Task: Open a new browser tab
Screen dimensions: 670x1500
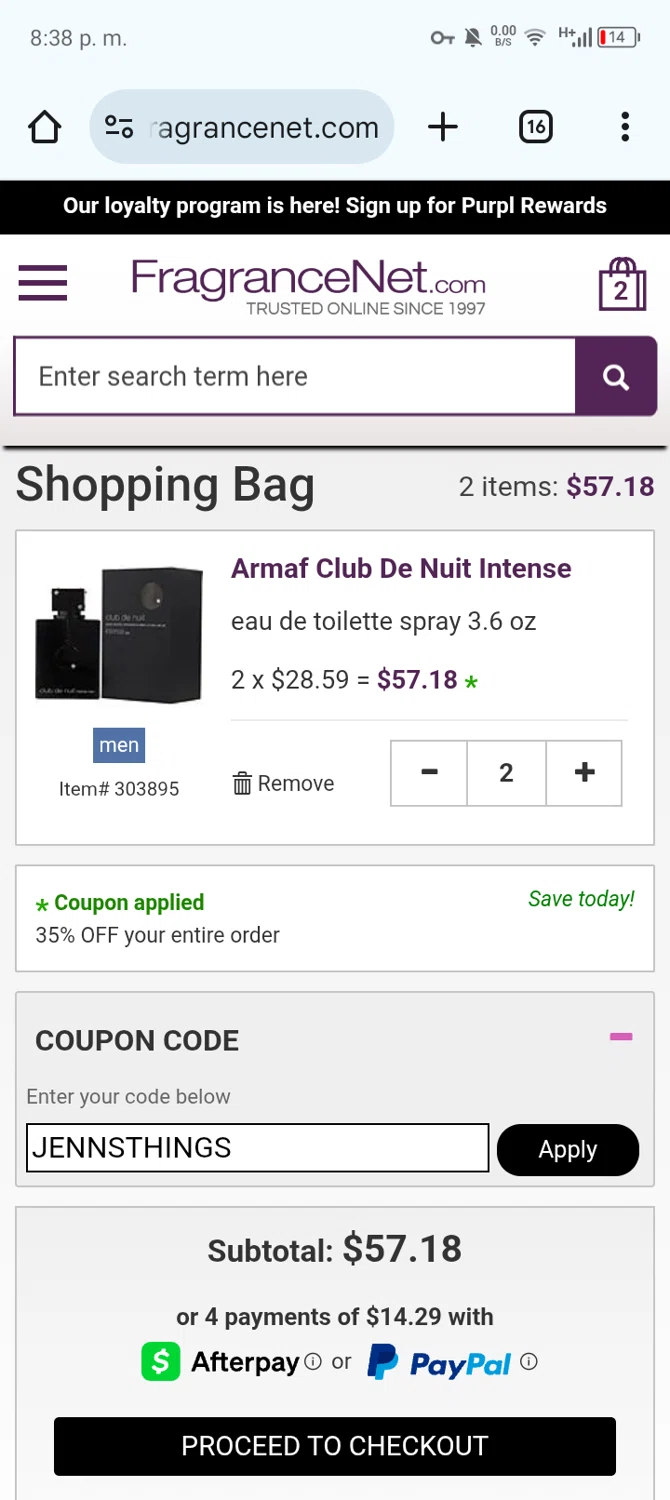Action: [442, 127]
